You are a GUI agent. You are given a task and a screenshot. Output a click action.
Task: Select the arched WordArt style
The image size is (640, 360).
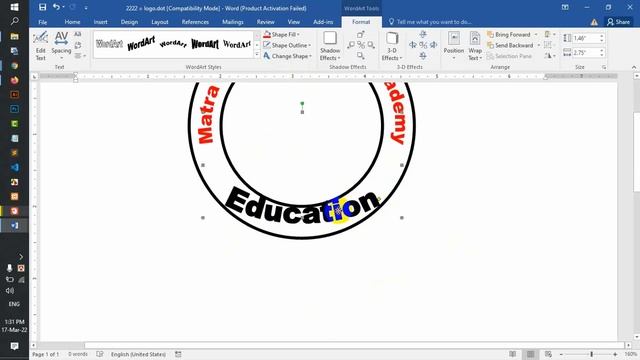(x=173, y=44)
